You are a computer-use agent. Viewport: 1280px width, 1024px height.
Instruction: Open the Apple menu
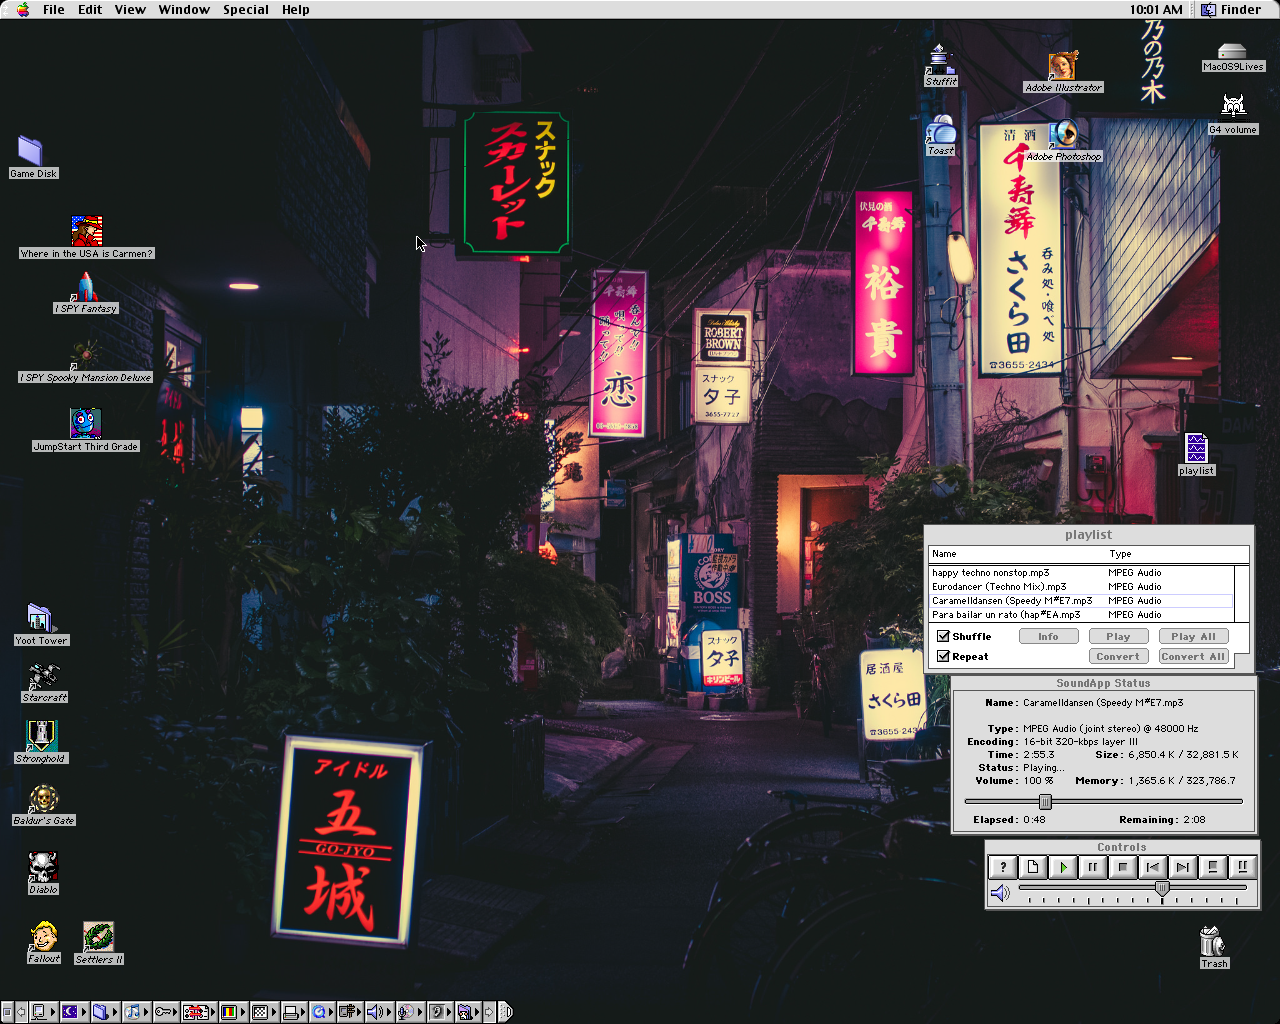tap(21, 10)
